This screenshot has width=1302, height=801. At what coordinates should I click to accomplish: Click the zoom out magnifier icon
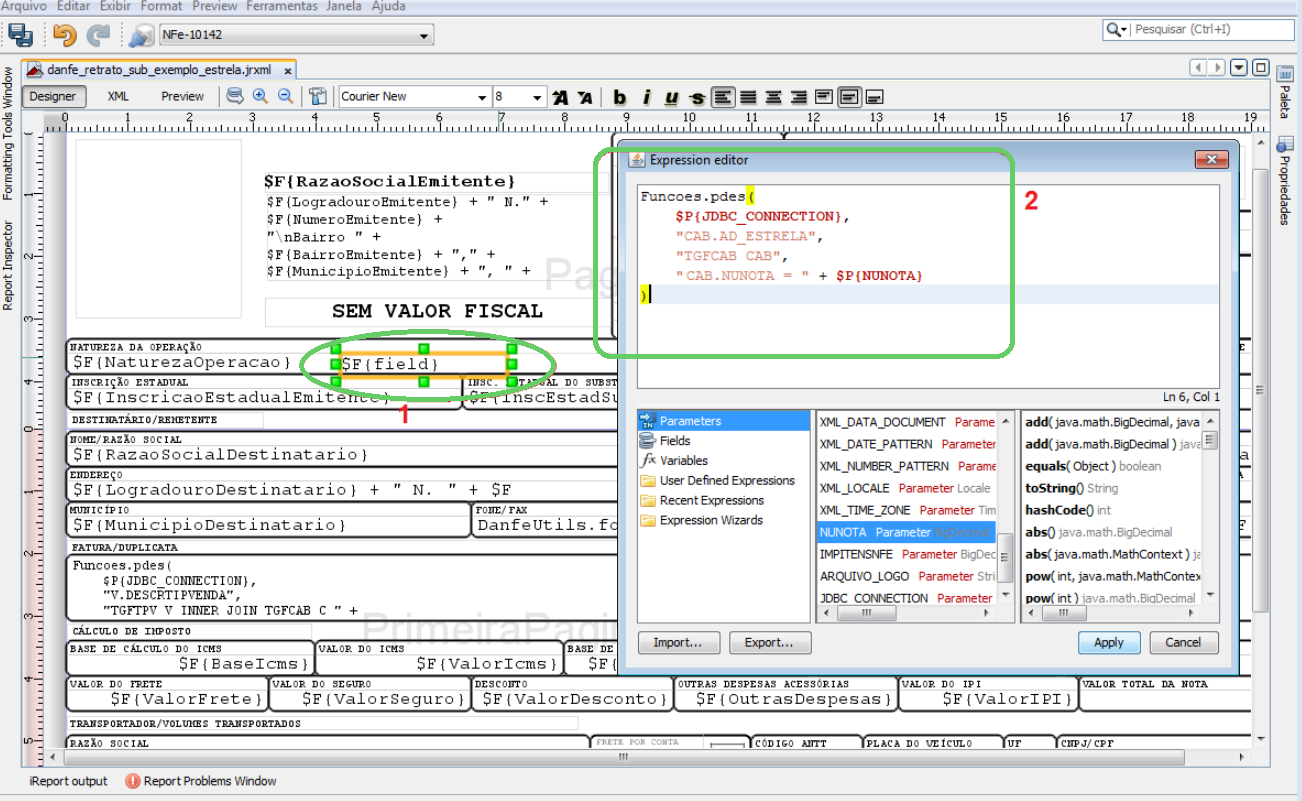click(285, 96)
